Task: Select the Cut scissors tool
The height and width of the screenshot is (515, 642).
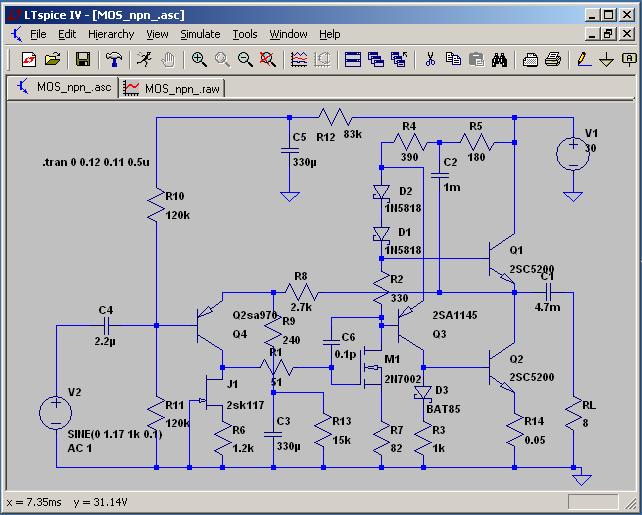Action: pyautogui.click(x=430, y=60)
